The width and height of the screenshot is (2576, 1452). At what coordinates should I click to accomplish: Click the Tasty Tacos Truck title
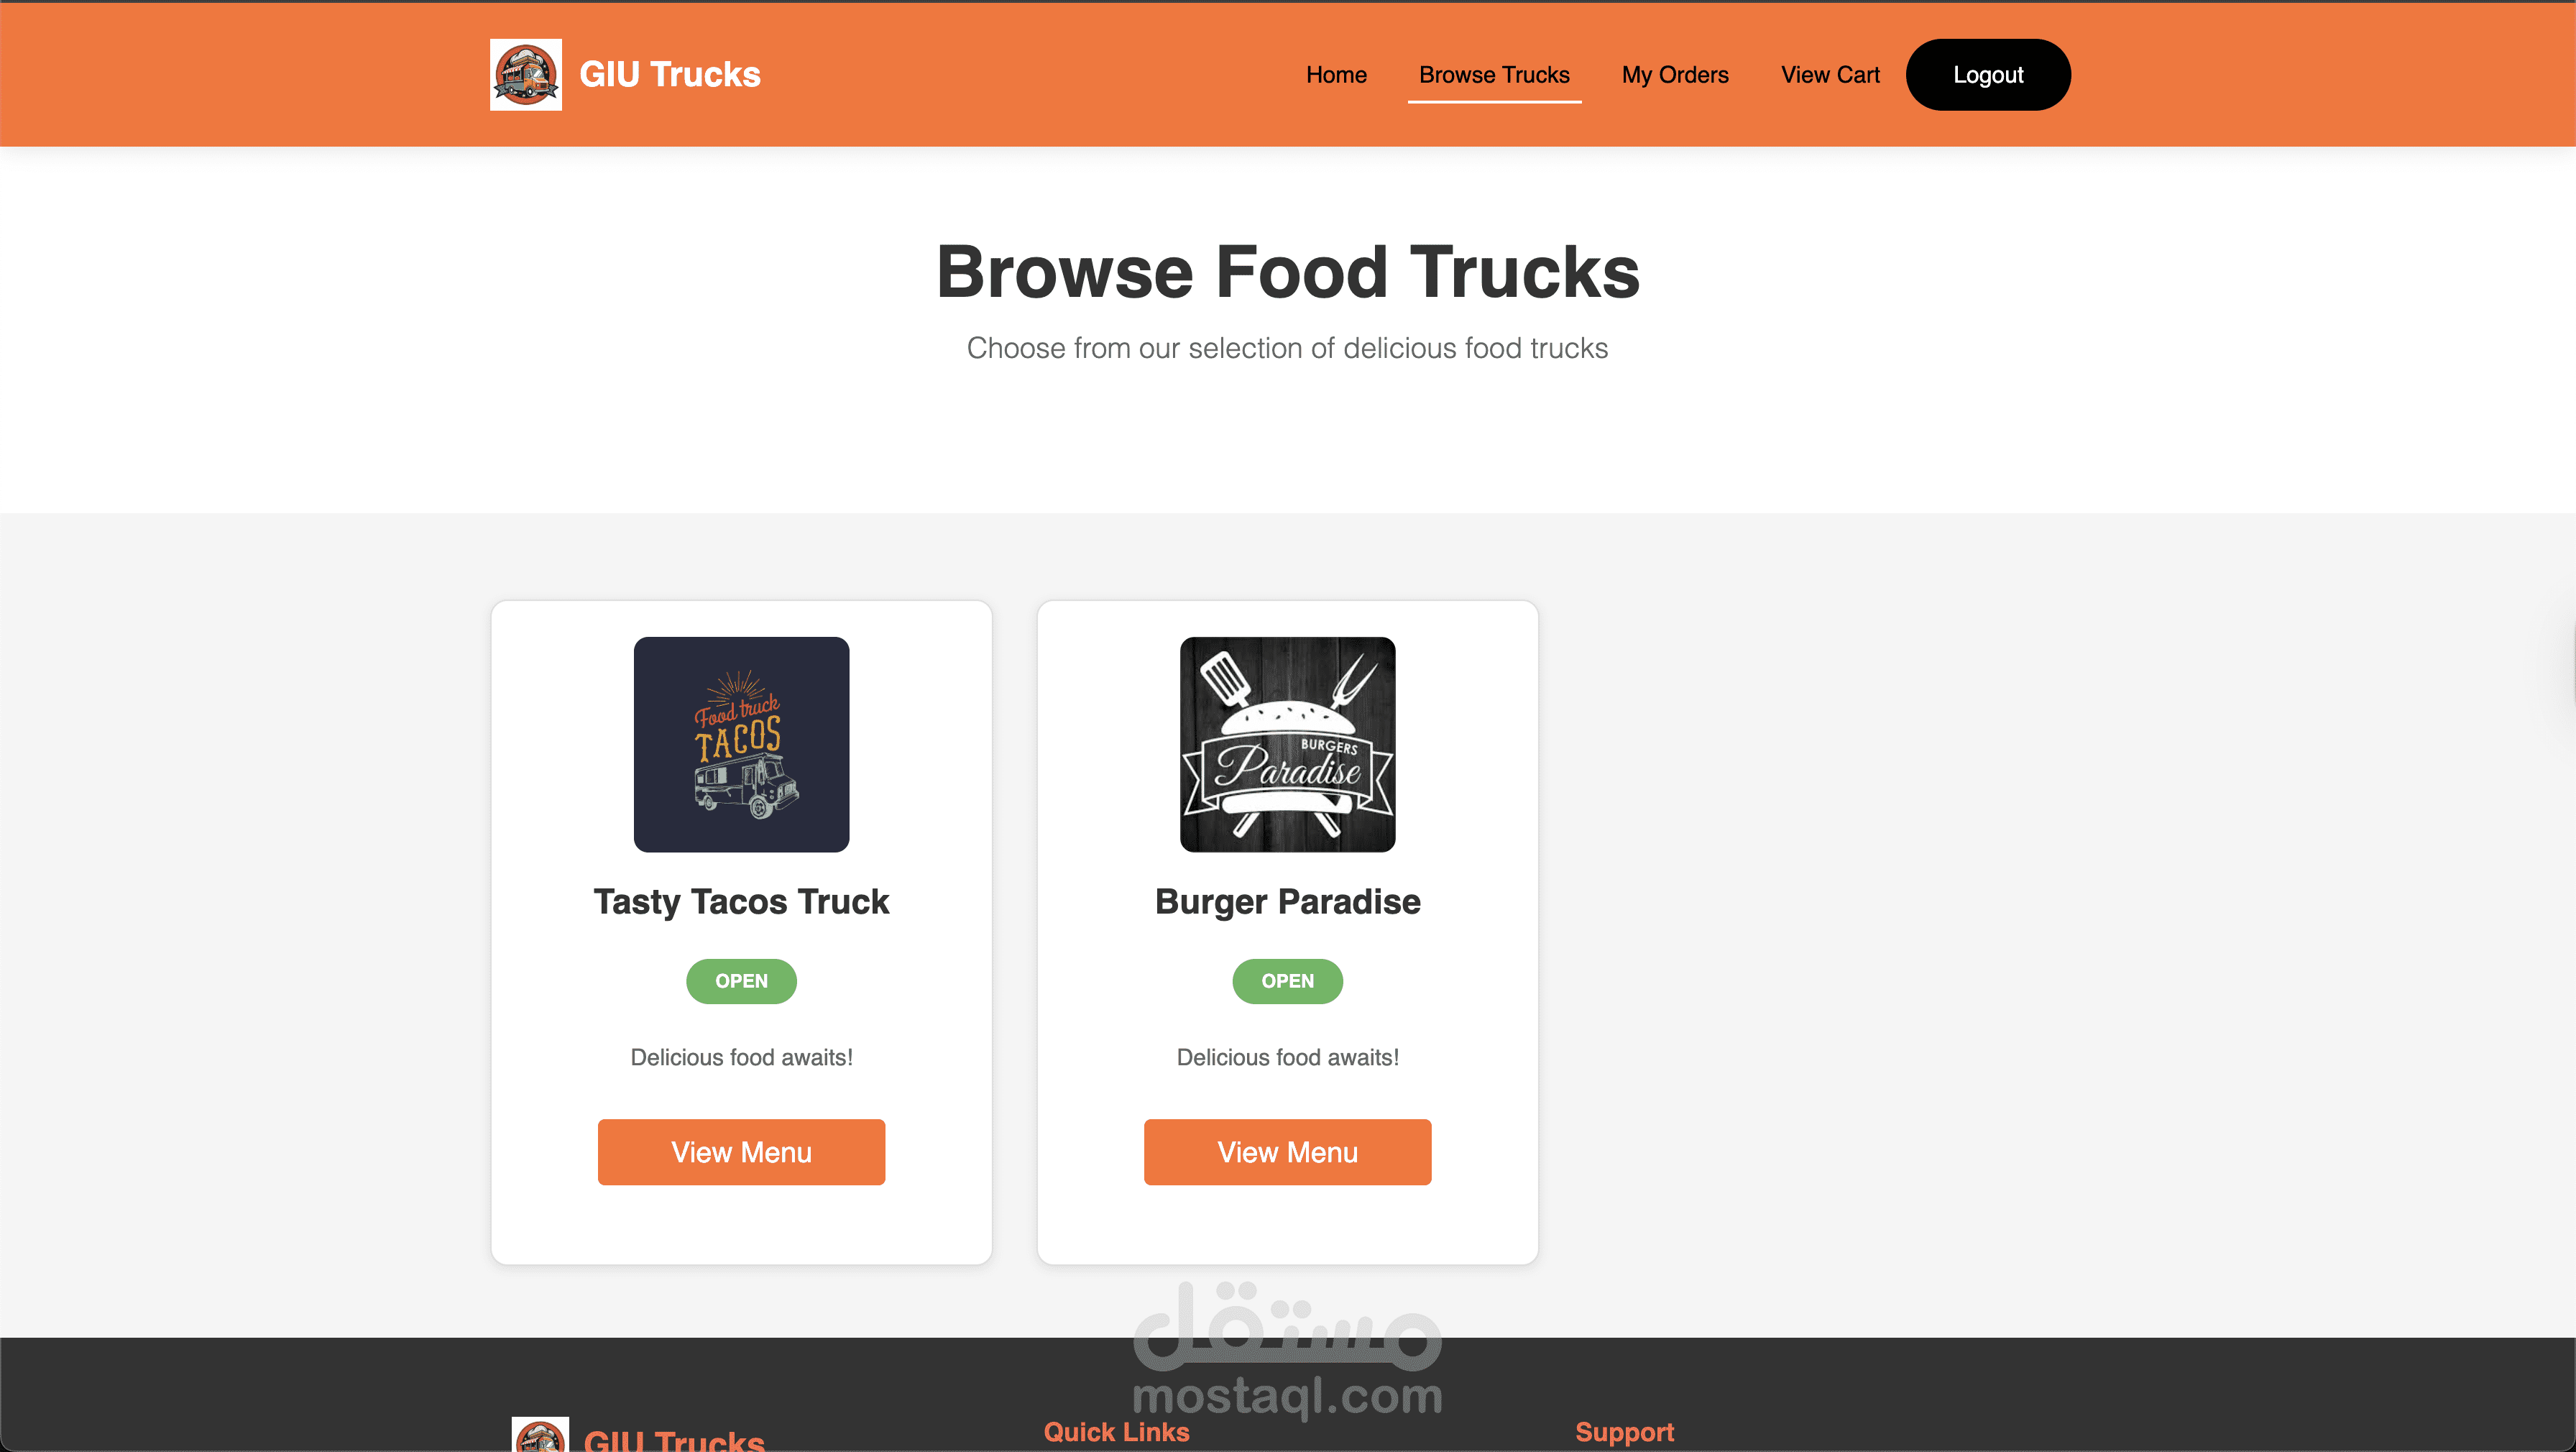click(741, 902)
